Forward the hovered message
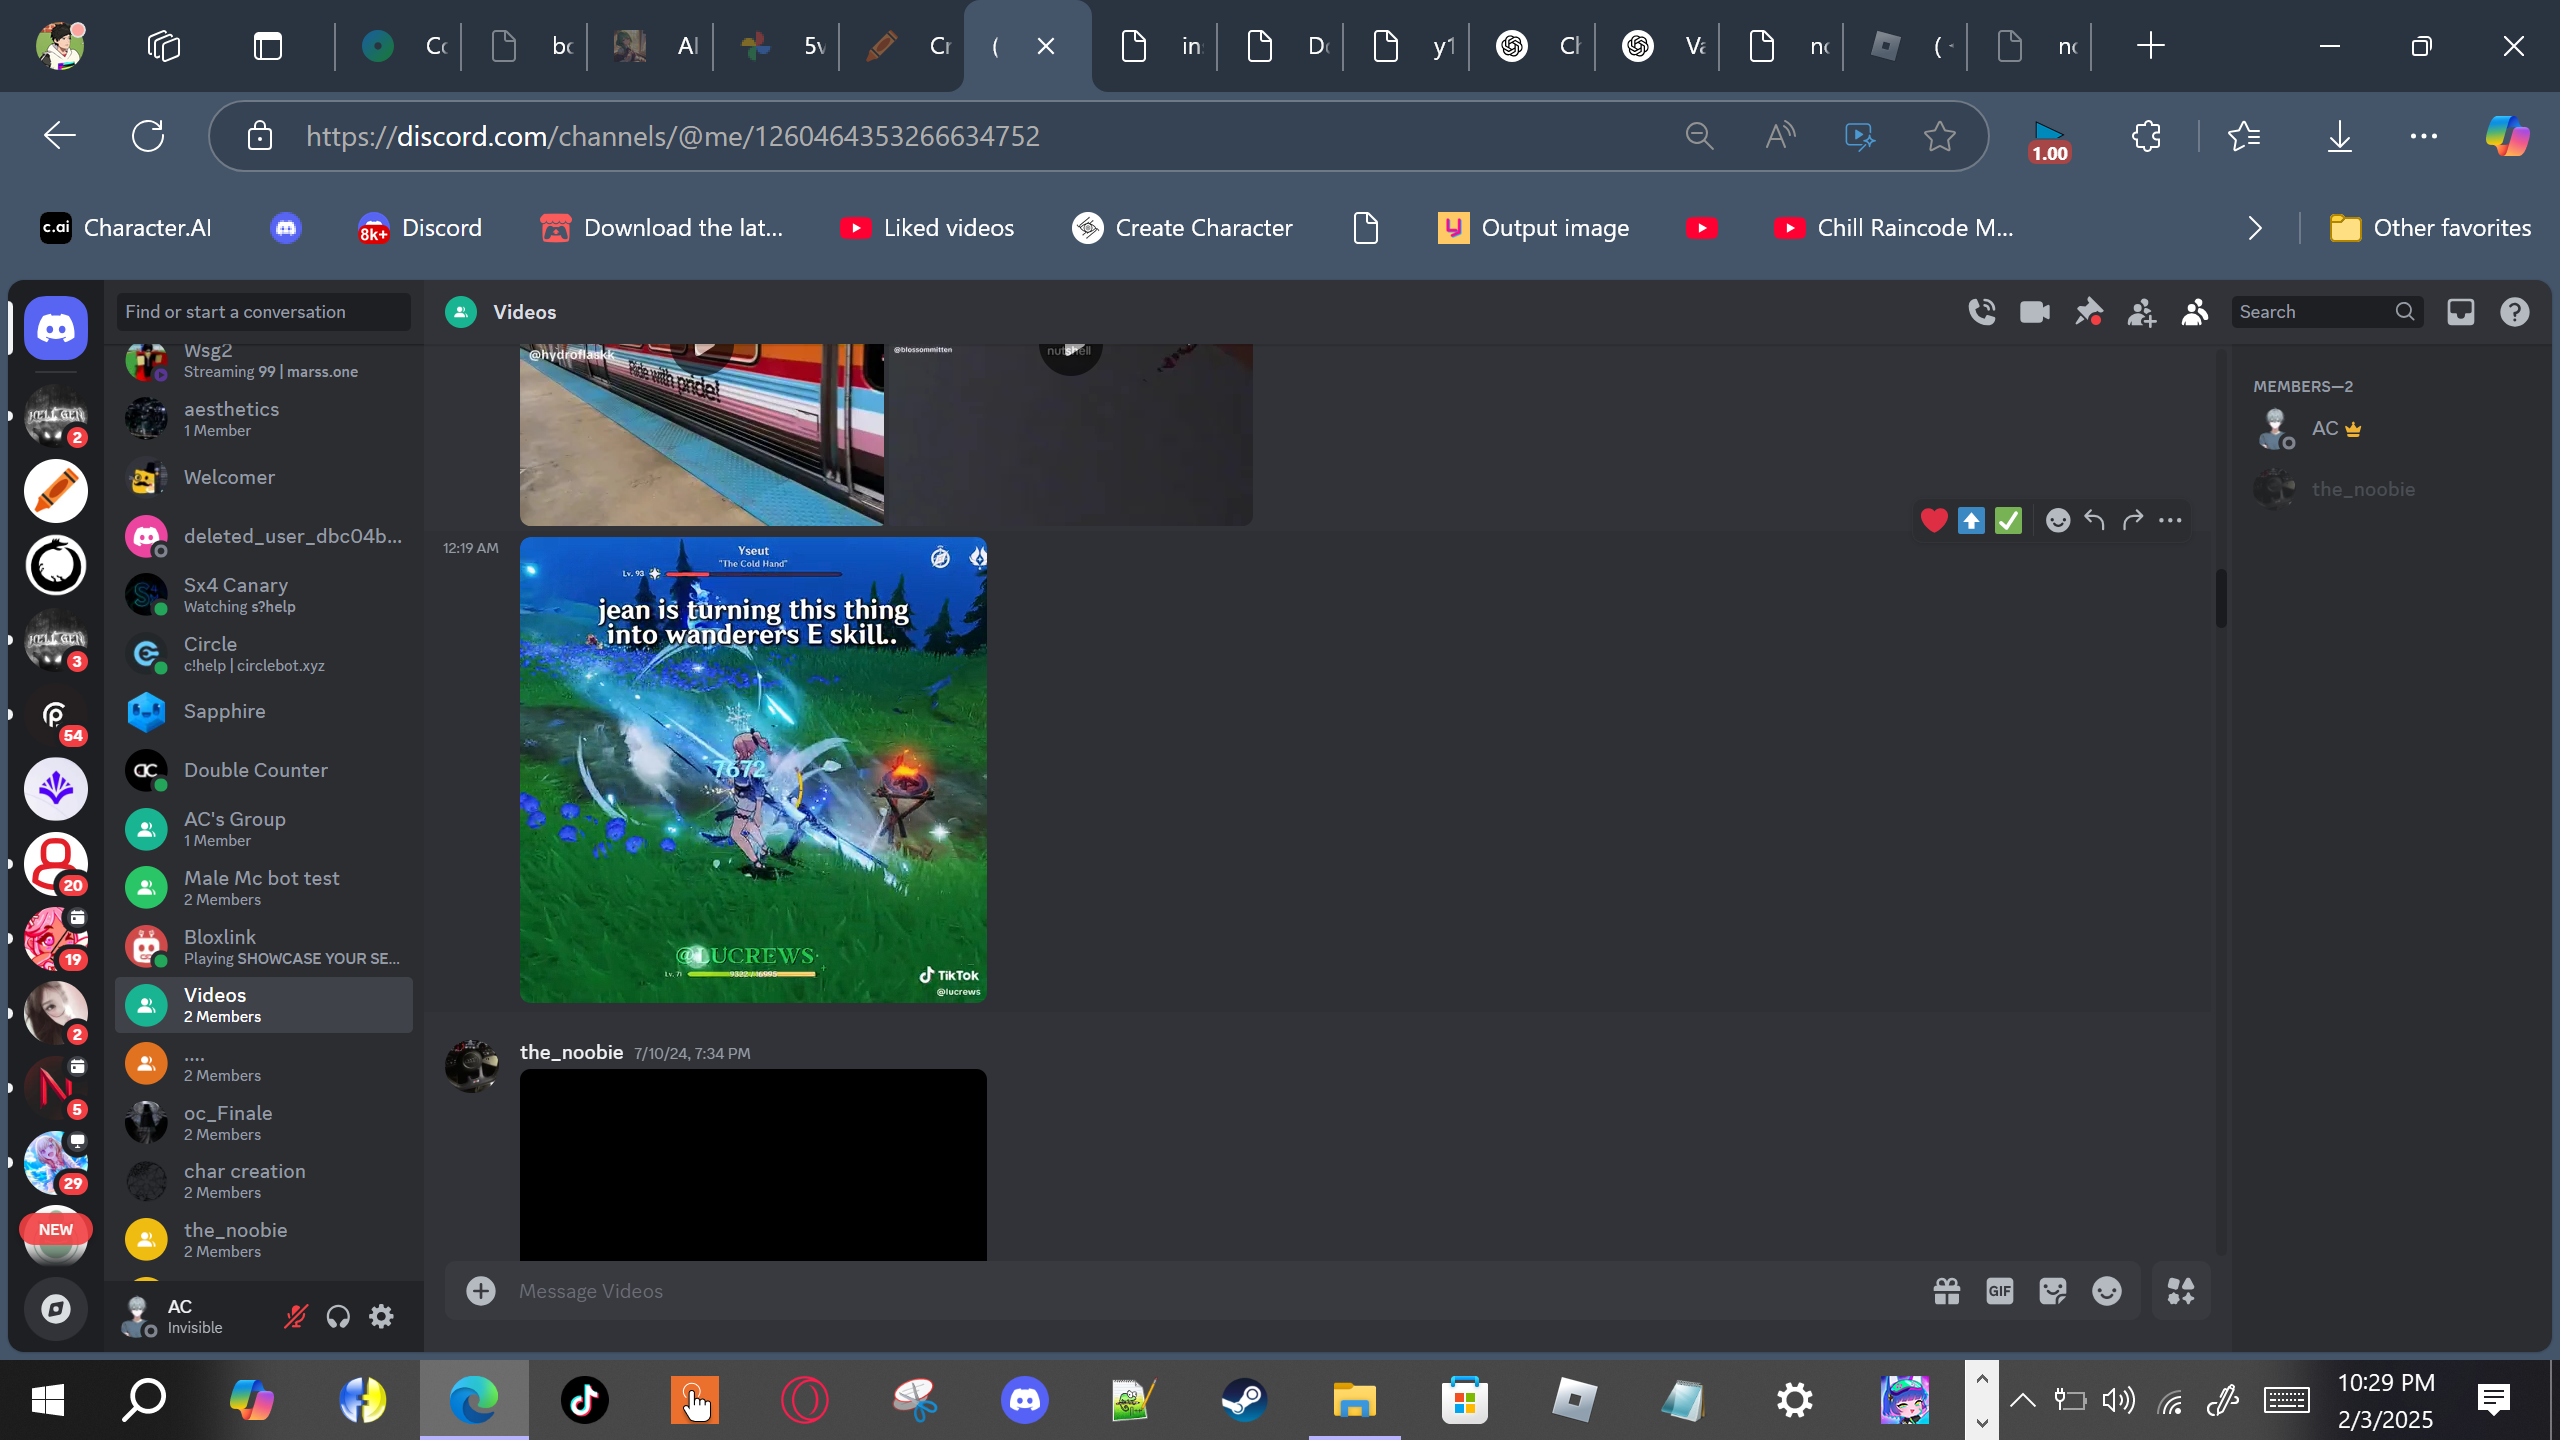The image size is (2560, 1440). point(2133,520)
